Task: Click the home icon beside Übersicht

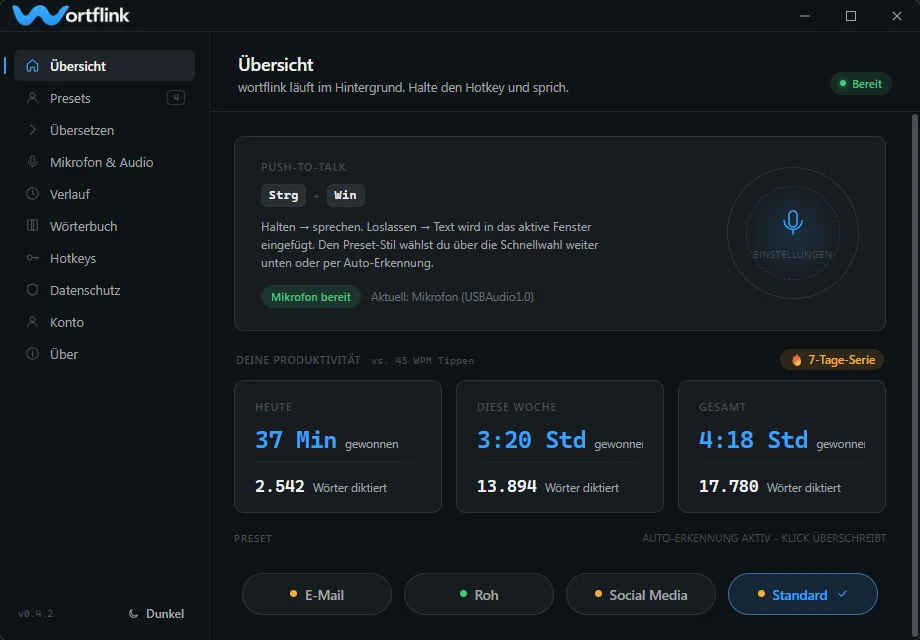Action: pos(33,66)
